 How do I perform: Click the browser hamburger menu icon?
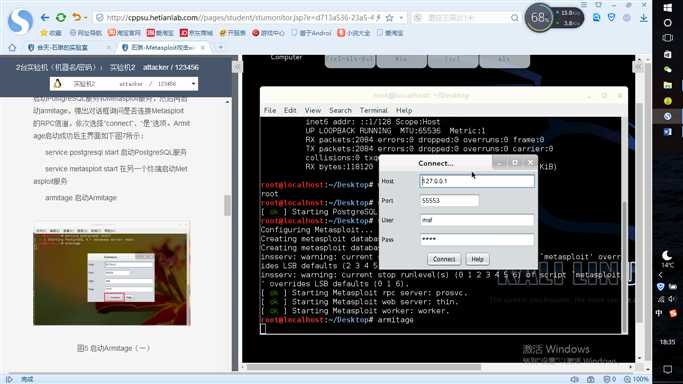(584, 4)
